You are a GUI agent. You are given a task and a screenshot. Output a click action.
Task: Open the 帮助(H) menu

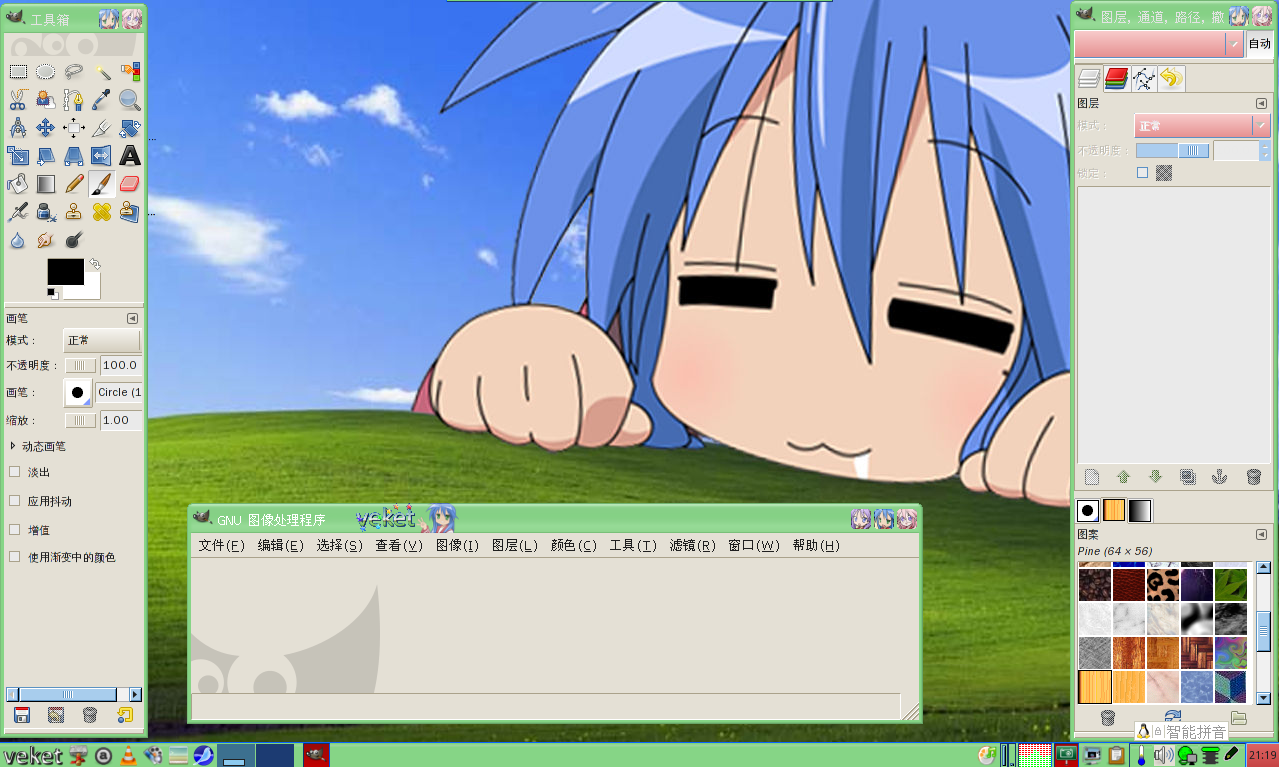pyautogui.click(x=815, y=545)
